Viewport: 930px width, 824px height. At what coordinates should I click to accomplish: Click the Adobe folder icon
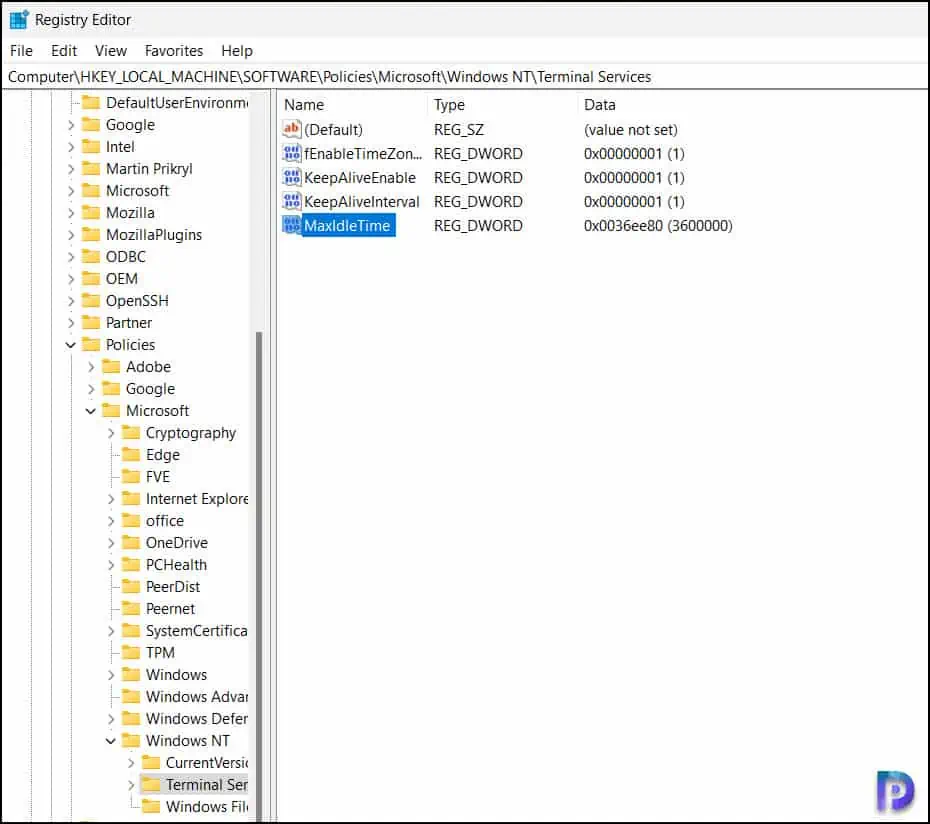pyautogui.click(x=111, y=367)
